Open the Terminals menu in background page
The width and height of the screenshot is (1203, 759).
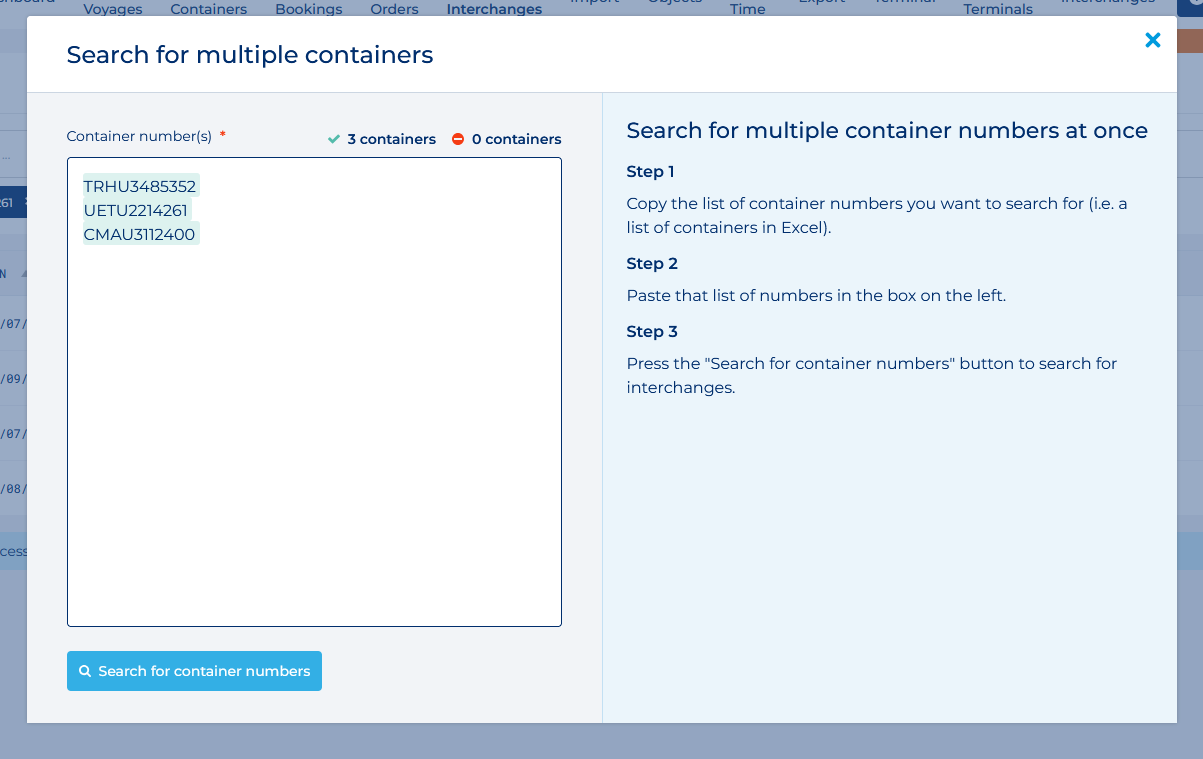point(998,9)
